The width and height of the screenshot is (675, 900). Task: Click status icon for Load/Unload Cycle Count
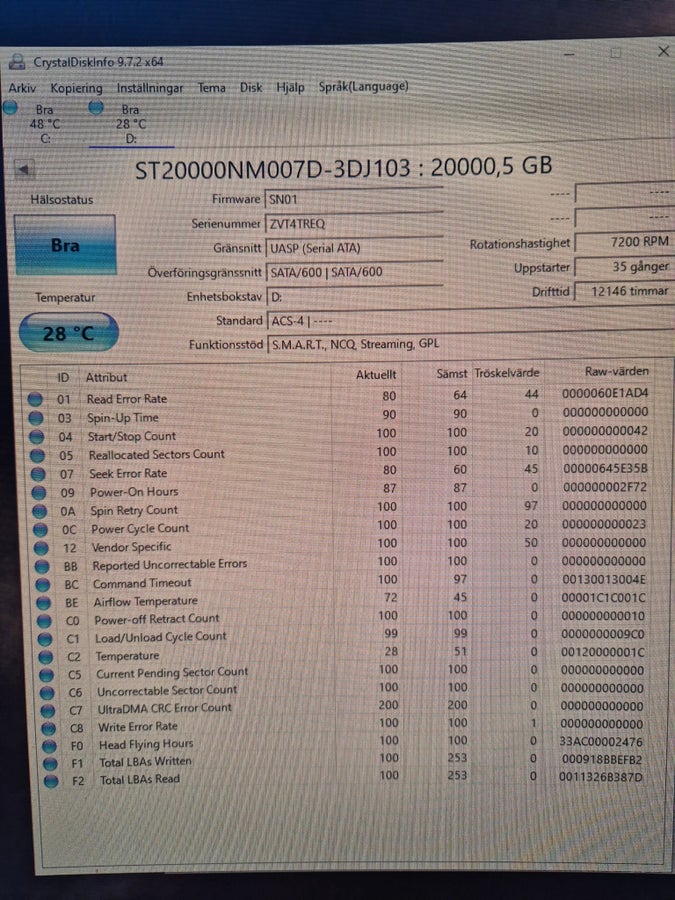[x=45, y=639]
